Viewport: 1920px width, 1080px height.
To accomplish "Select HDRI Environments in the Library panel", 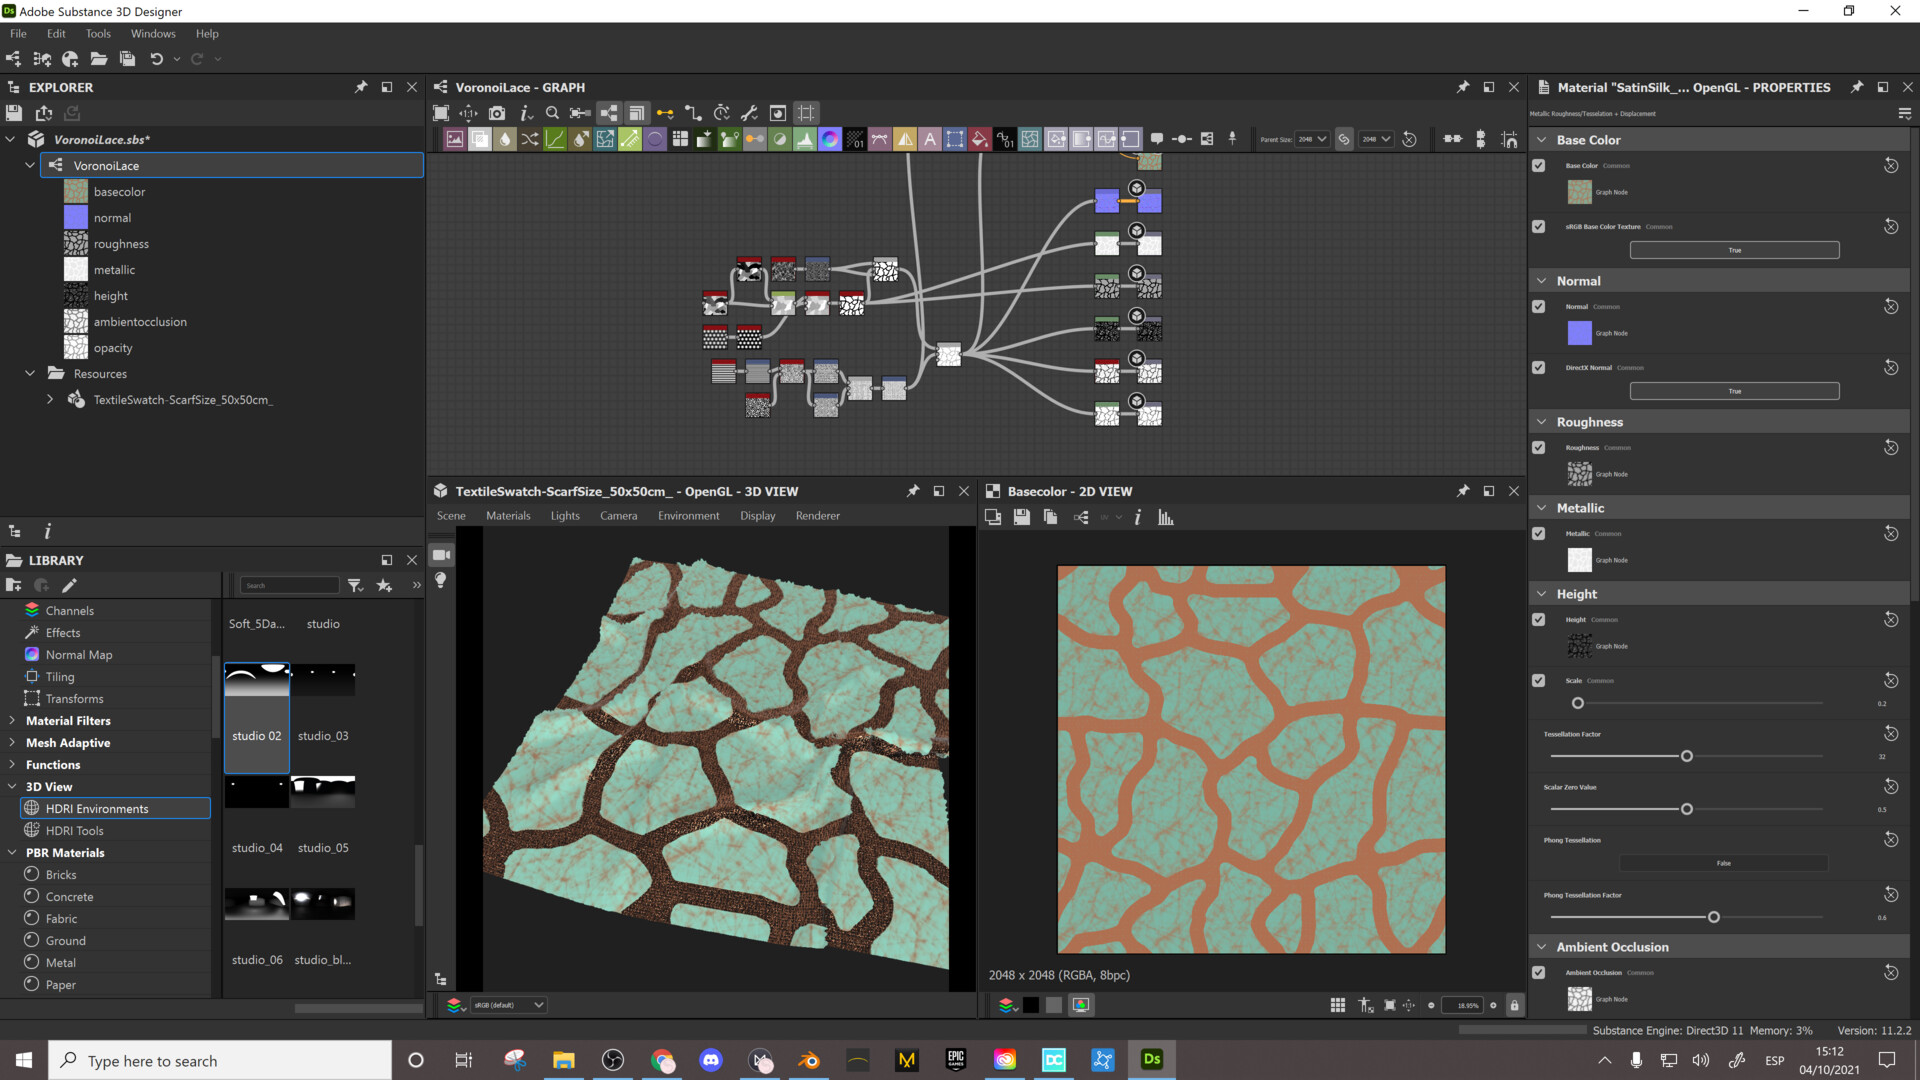I will tap(95, 808).
